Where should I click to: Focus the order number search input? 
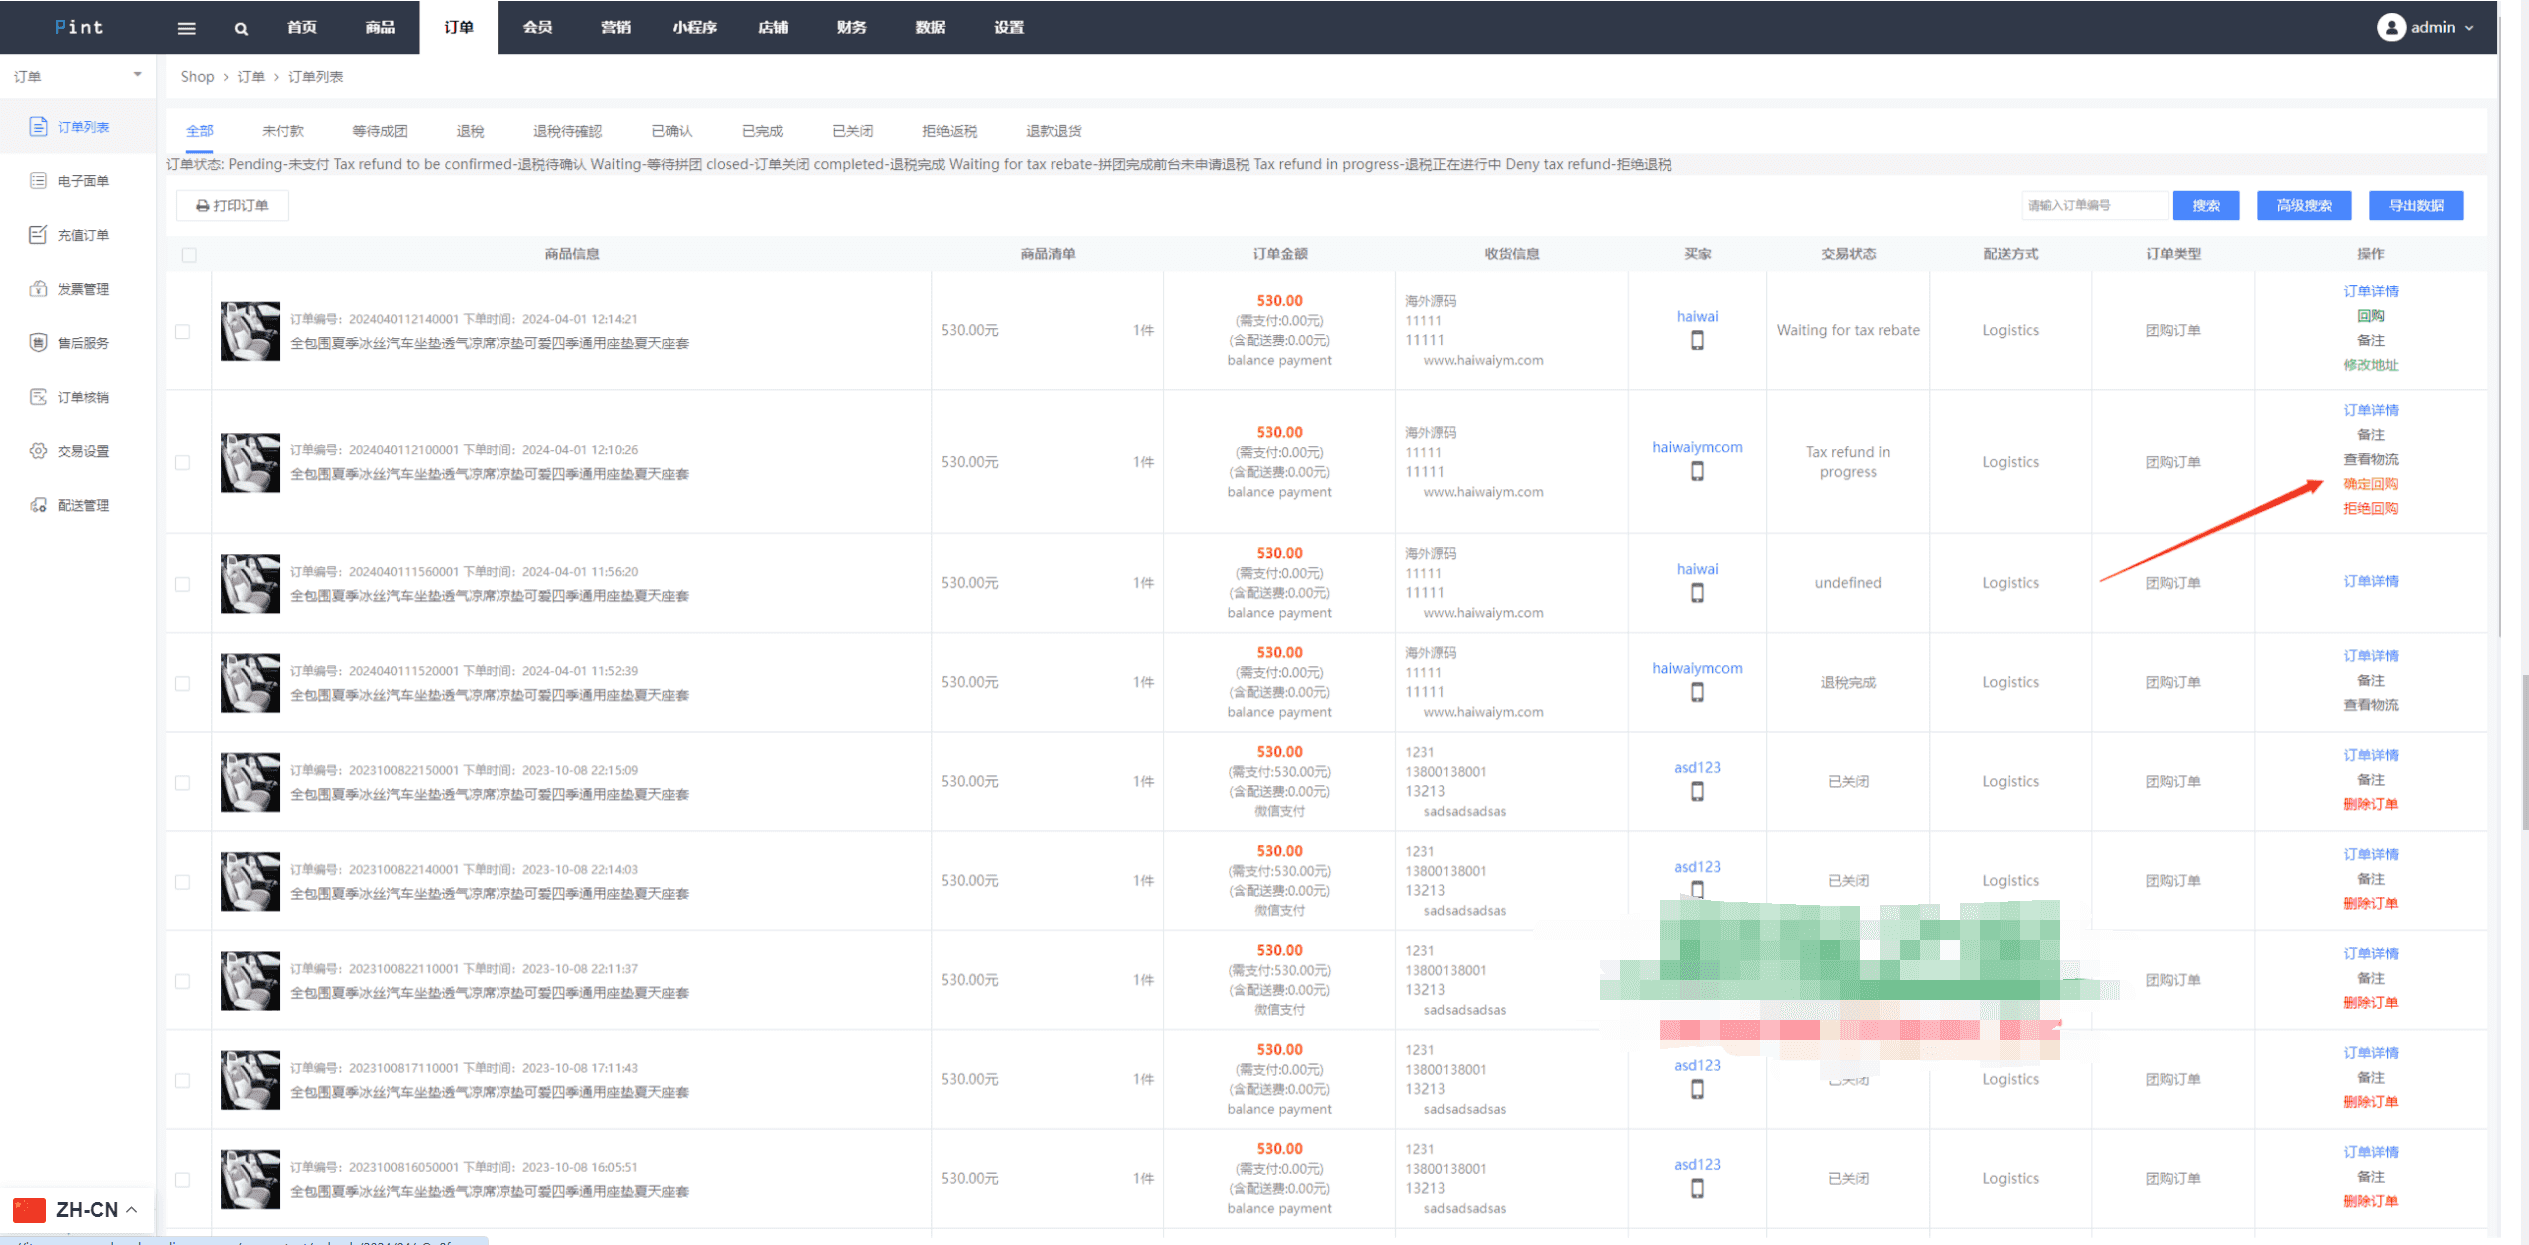2093,206
